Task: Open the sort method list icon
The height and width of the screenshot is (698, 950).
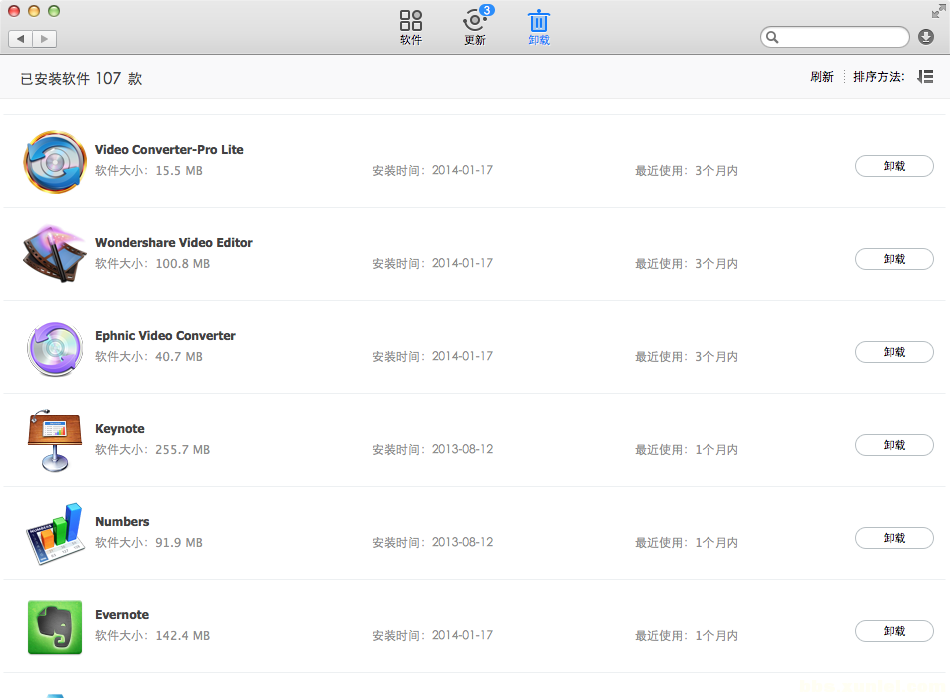Action: (x=925, y=77)
